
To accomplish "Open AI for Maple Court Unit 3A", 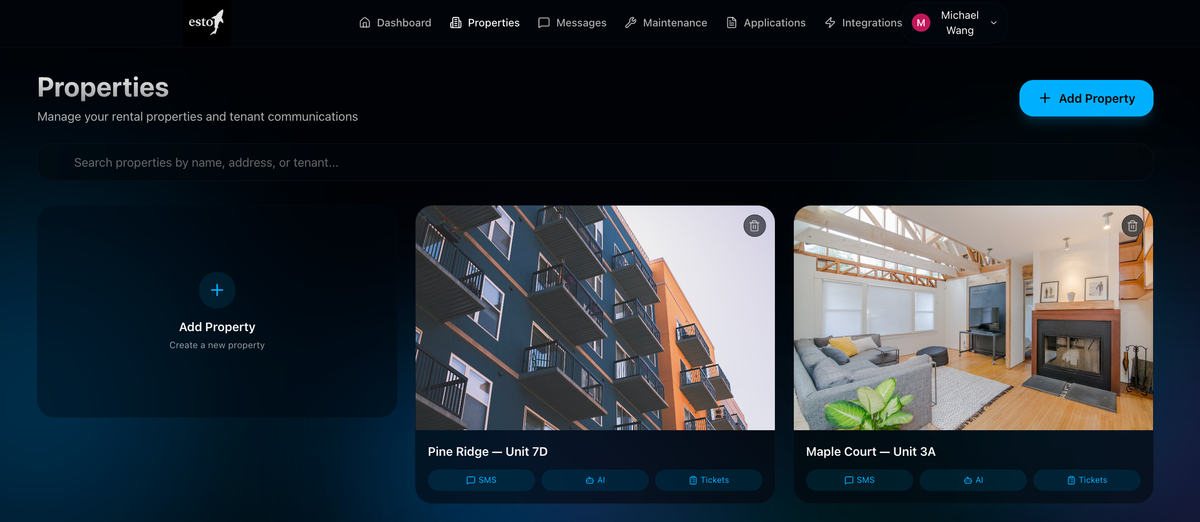I will click(x=973, y=480).
